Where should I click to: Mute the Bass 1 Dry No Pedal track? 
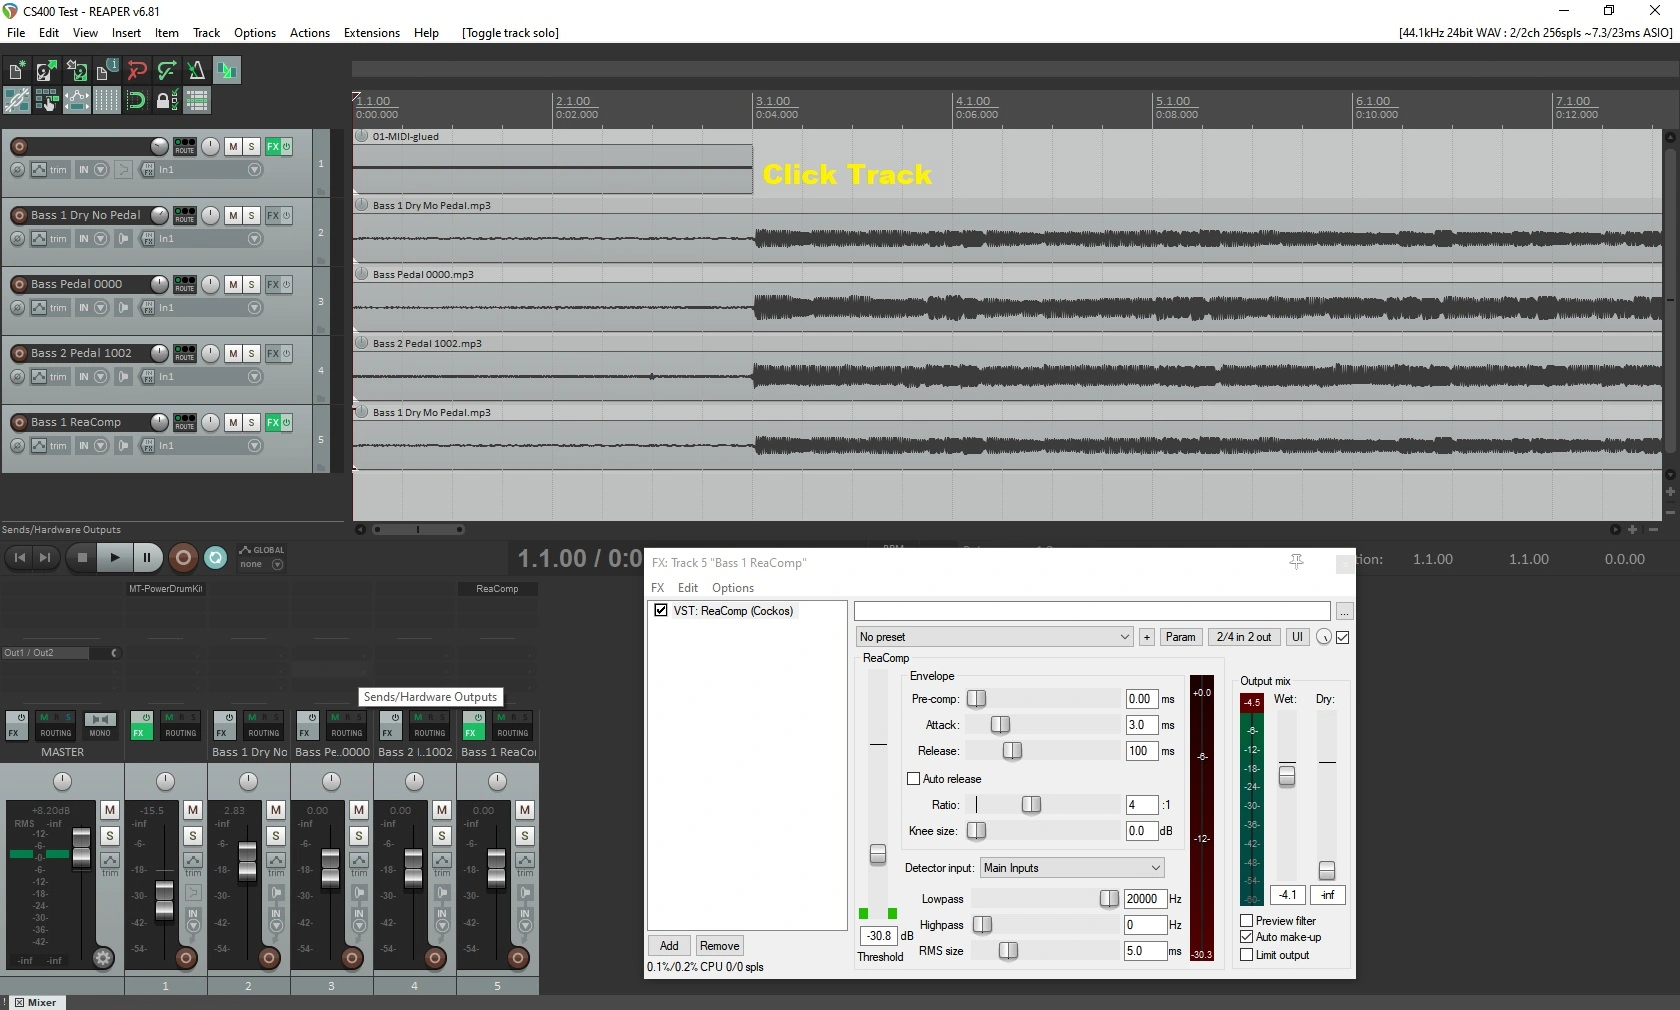click(233, 215)
